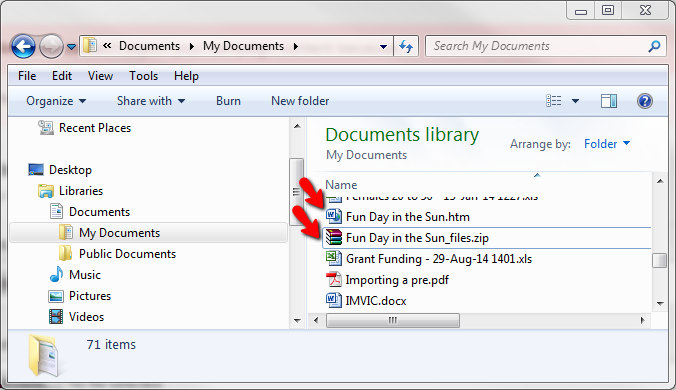Open Music library in tree
Screen dimensions: 676x390
point(84,275)
